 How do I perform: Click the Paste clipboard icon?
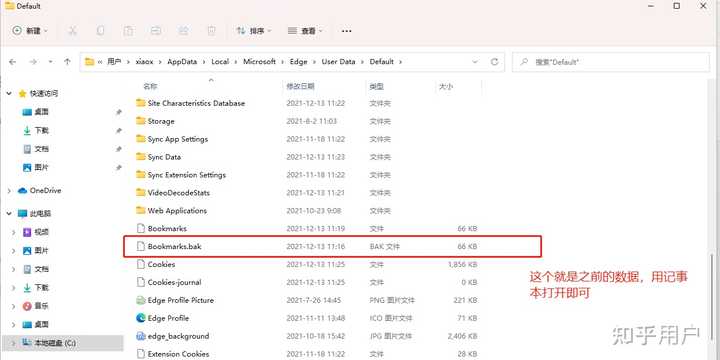coord(128,31)
